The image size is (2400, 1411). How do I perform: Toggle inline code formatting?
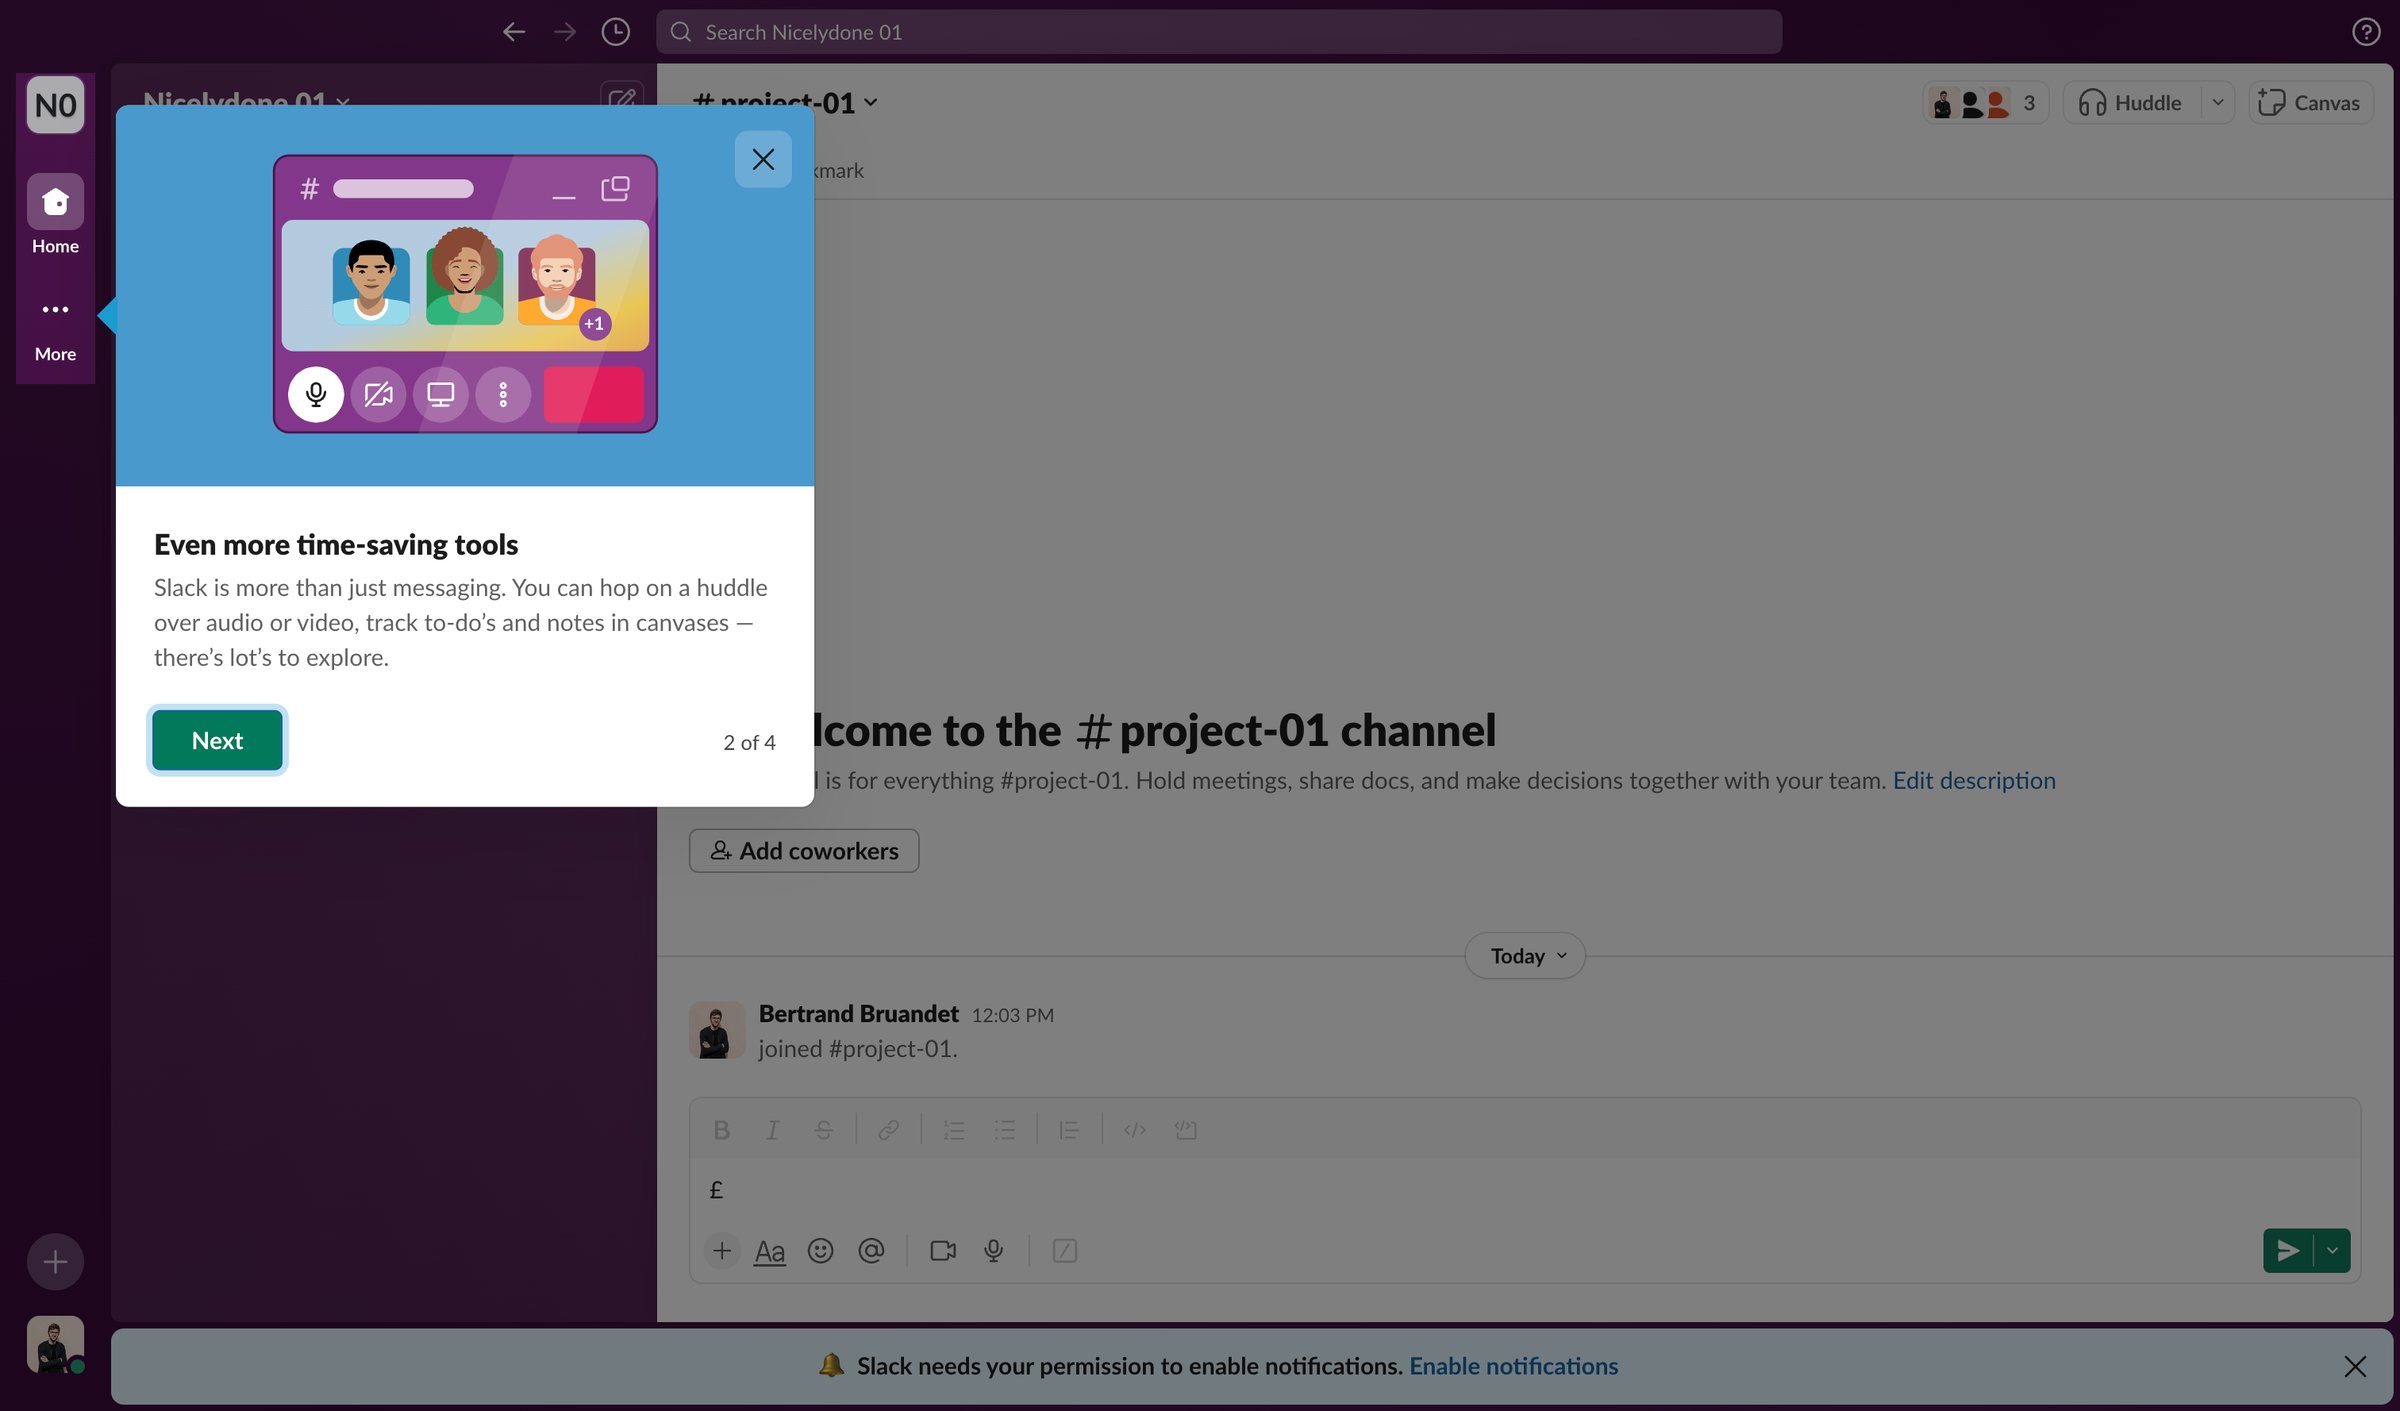point(1135,1130)
